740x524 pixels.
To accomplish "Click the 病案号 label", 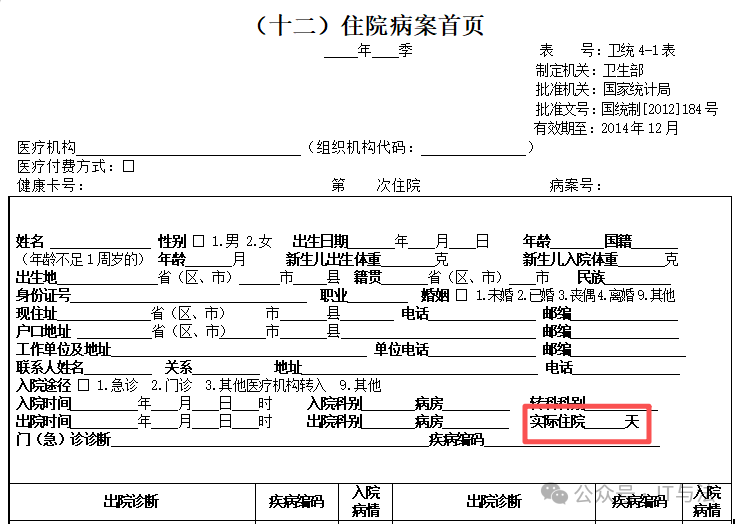I will 575,186.
